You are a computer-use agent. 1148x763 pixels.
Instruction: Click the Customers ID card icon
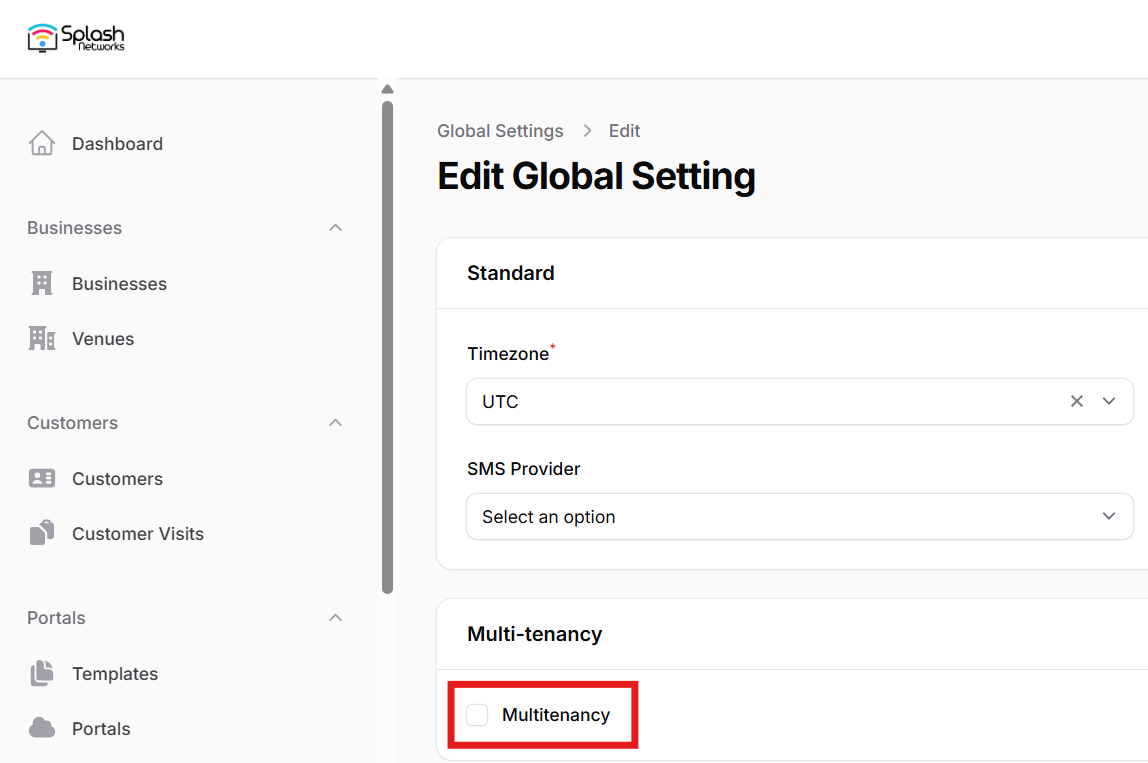pos(42,478)
